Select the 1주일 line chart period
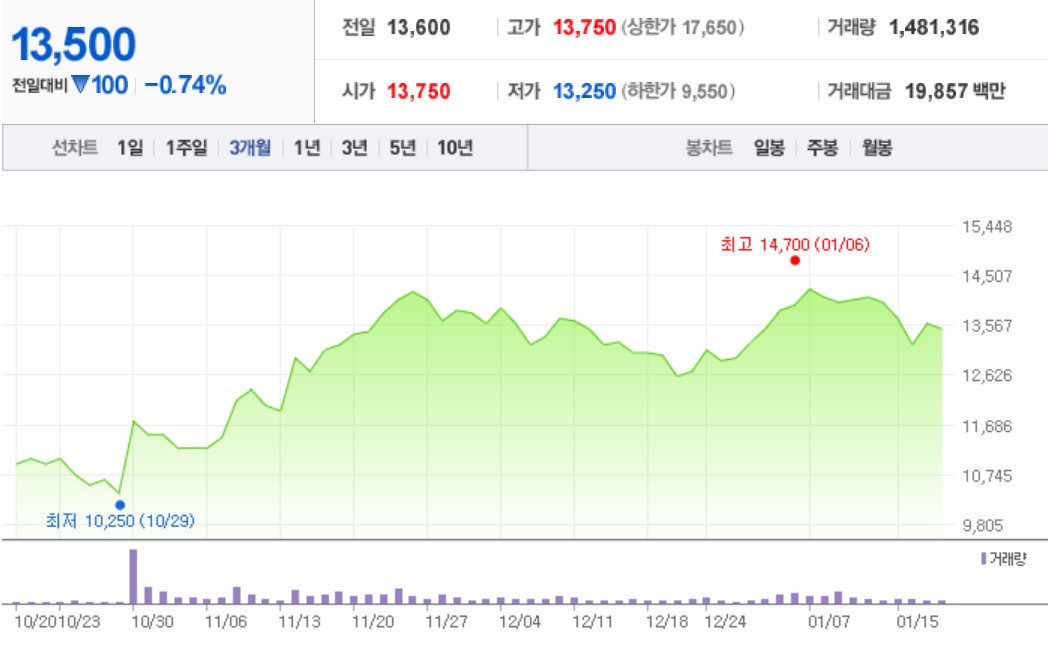Screen dimensions: 1048x658 [186, 147]
